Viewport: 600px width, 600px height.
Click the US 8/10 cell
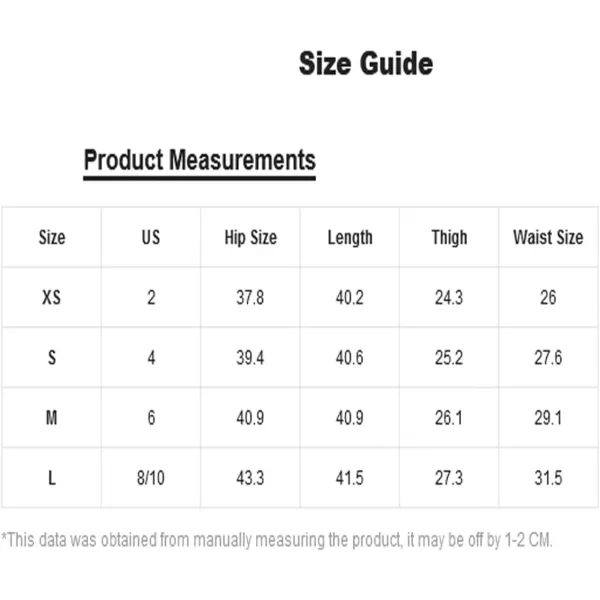click(151, 478)
